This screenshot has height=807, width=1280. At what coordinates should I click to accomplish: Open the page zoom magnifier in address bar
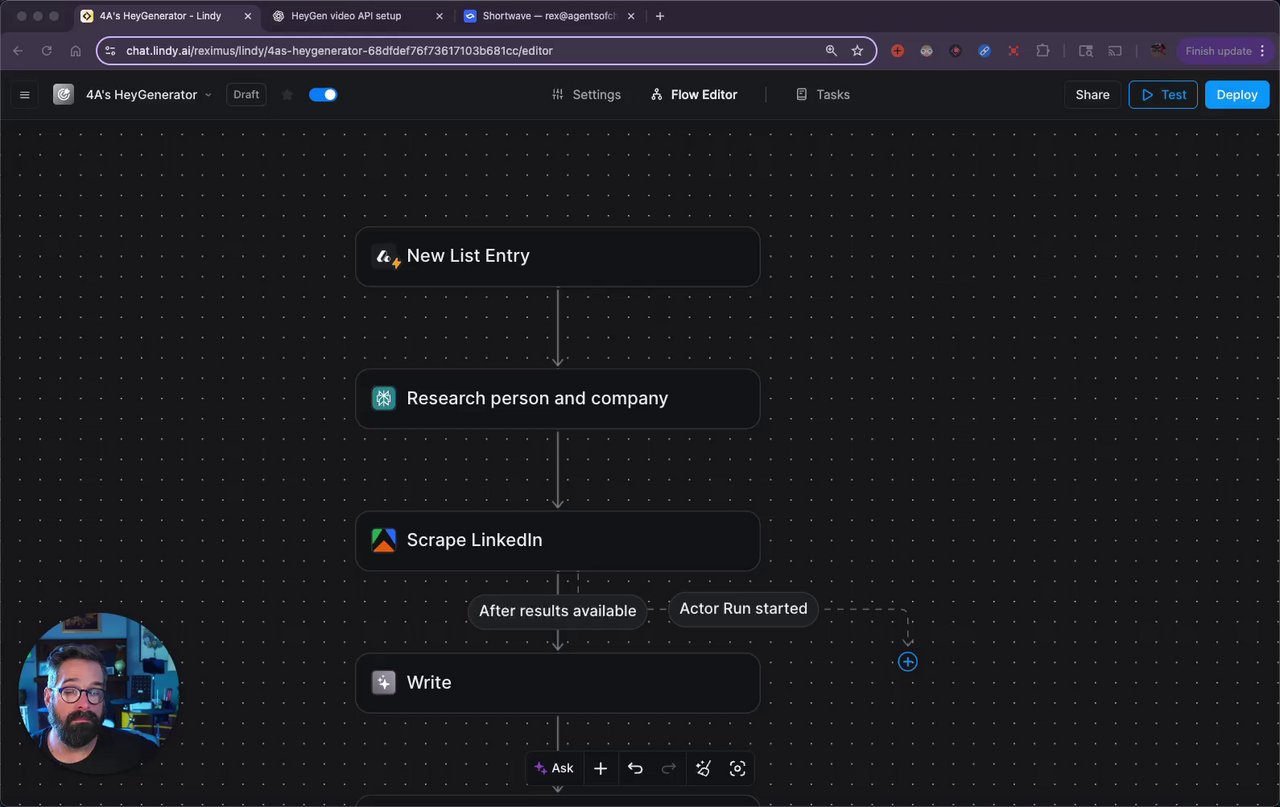(x=831, y=51)
